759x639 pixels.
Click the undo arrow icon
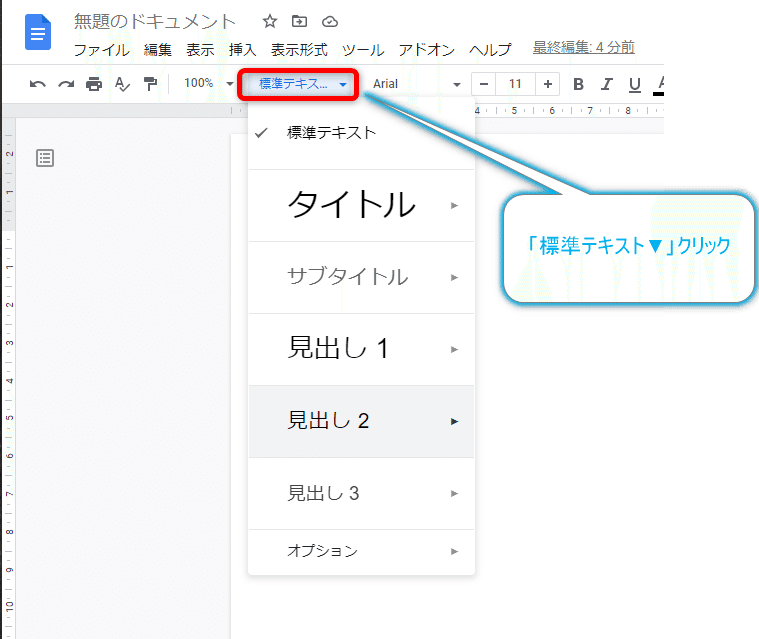38,84
